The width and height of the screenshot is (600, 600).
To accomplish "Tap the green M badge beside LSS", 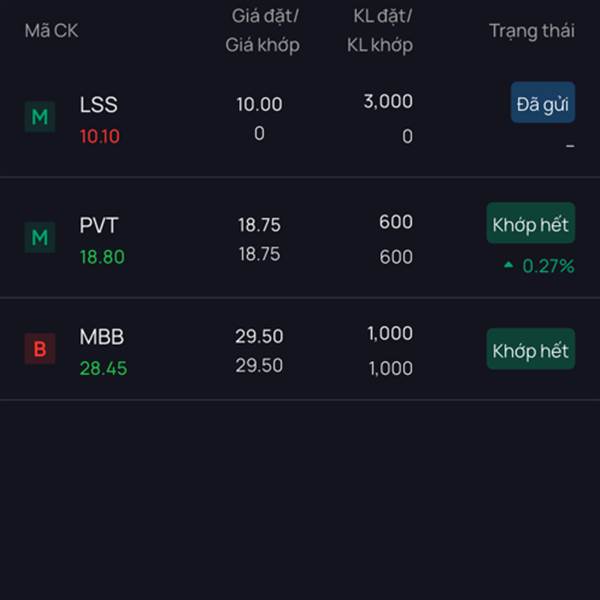I will (x=40, y=117).
